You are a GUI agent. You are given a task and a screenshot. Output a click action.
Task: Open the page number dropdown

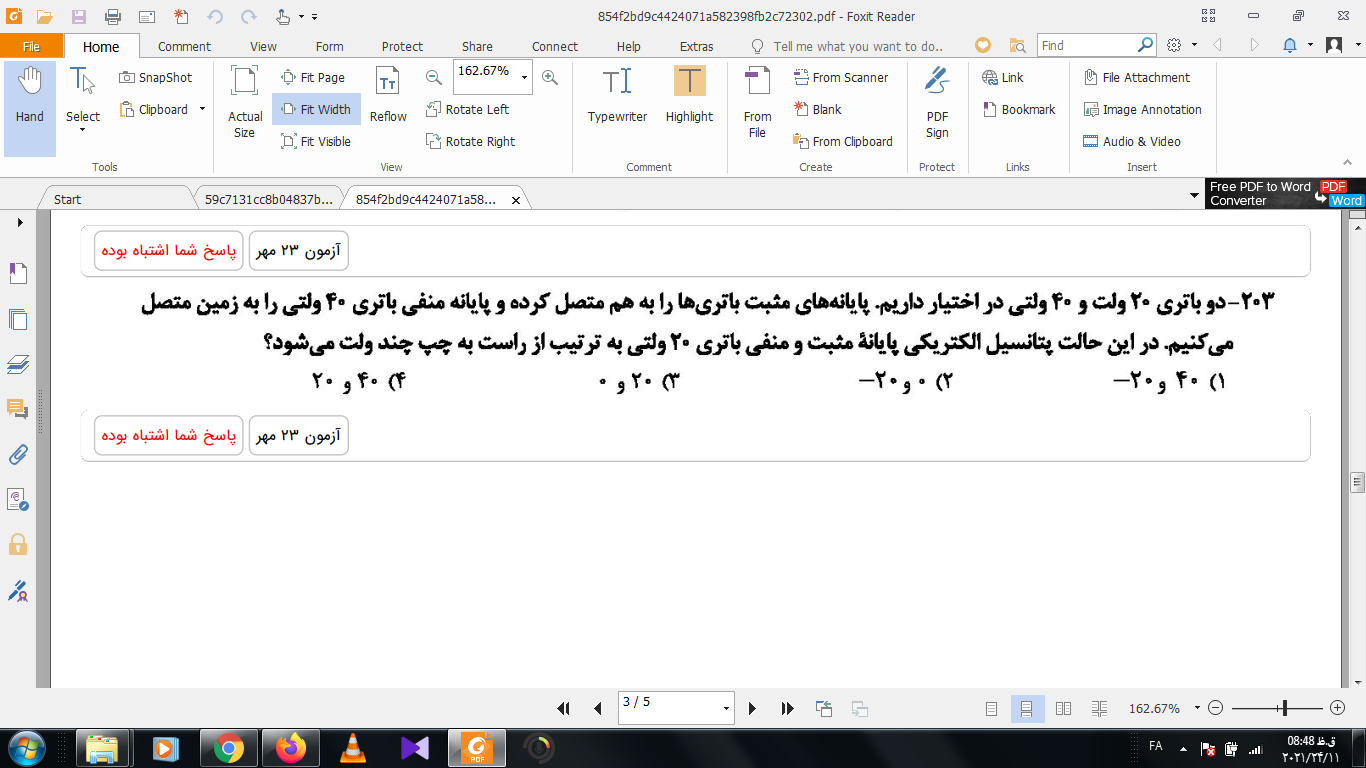click(726, 709)
